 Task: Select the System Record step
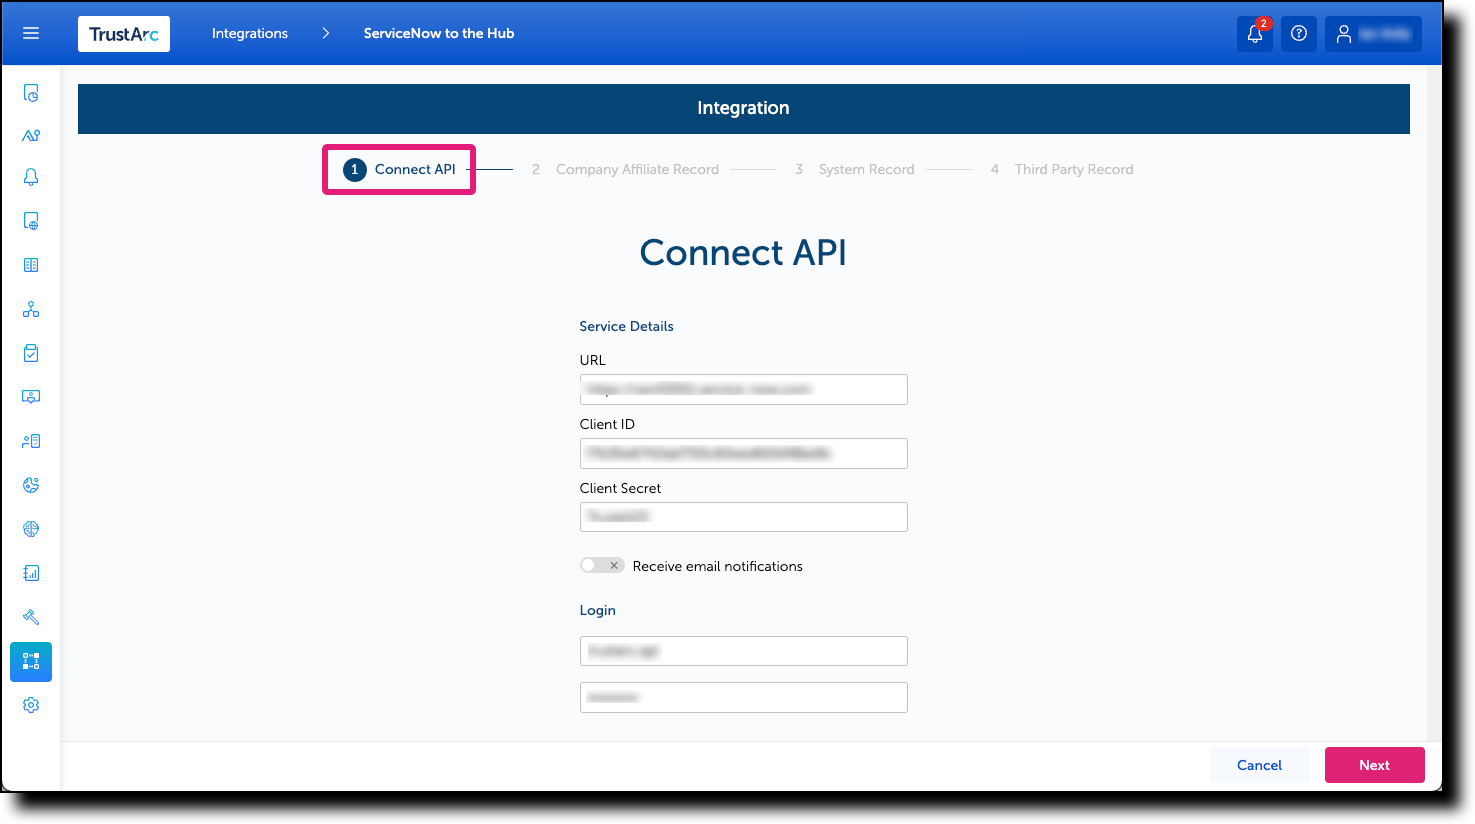pos(866,169)
